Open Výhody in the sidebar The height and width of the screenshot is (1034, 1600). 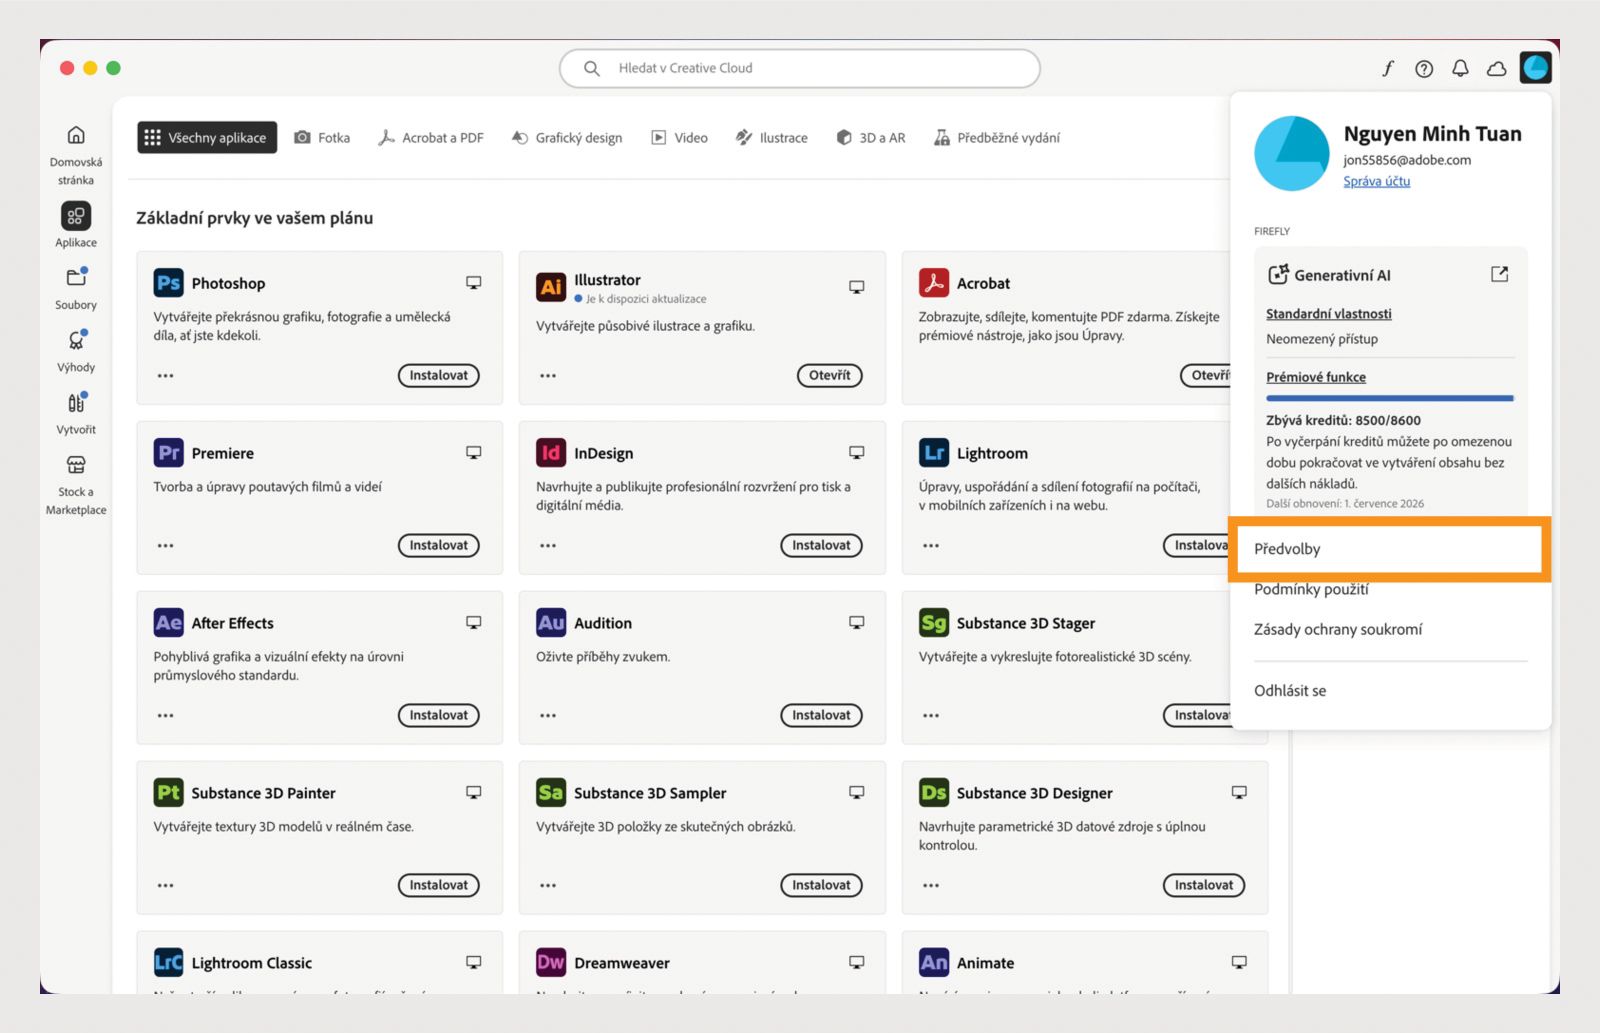(x=76, y=350)
